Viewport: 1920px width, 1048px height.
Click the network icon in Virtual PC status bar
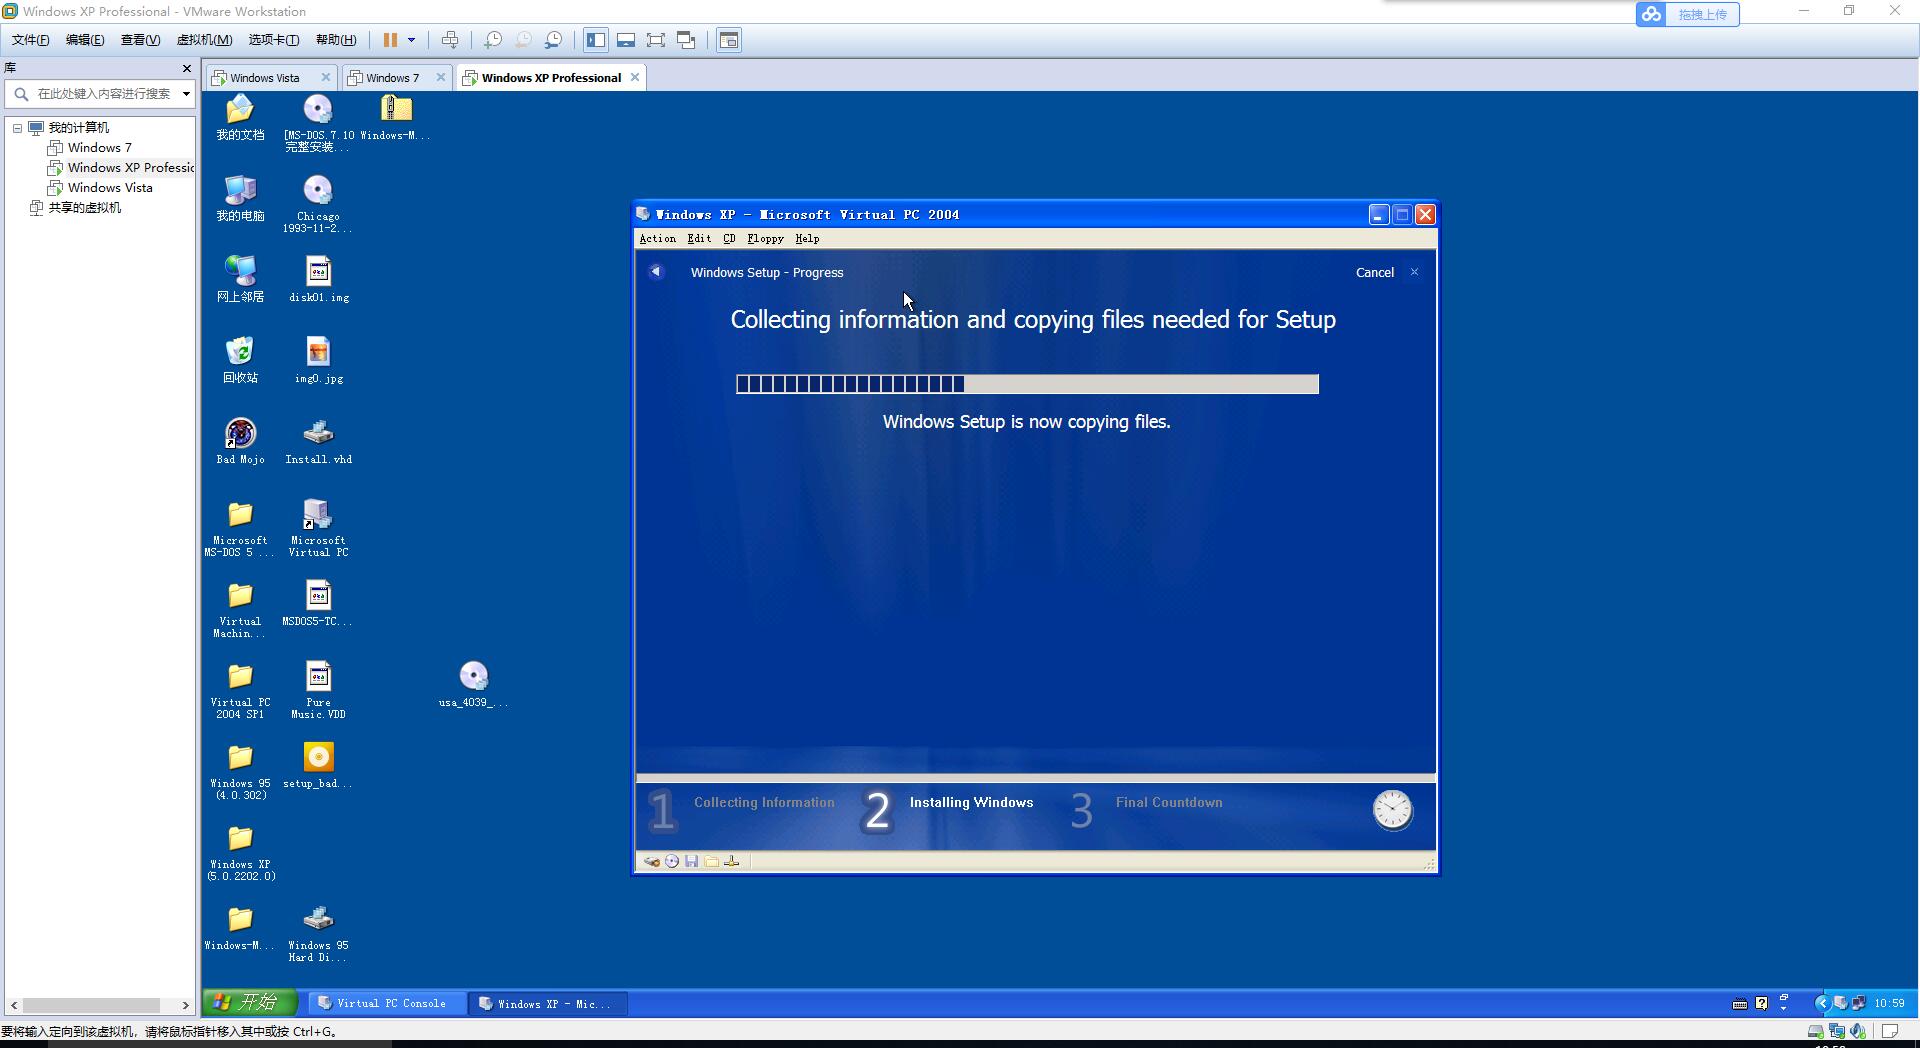(732, 862)
